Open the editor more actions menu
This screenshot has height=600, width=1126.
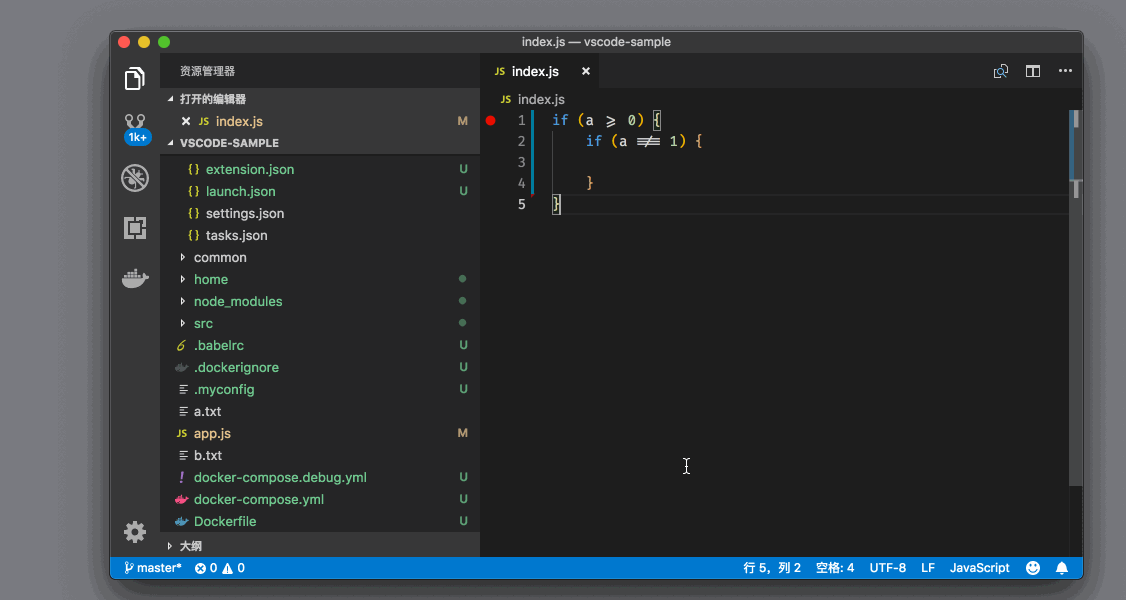1065,71
